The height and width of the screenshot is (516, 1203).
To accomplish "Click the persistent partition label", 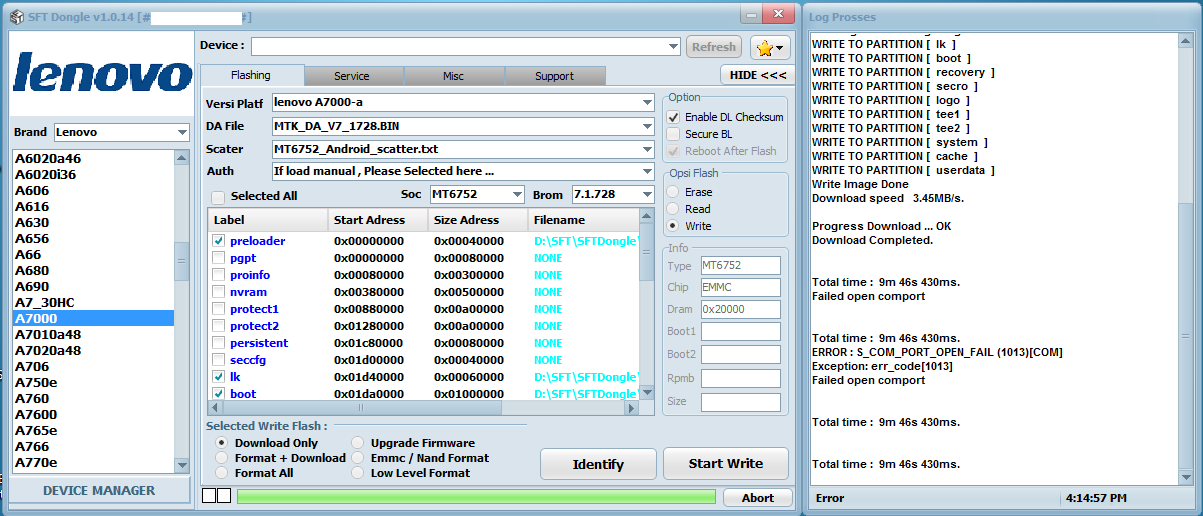I will [x=259, y=343].
